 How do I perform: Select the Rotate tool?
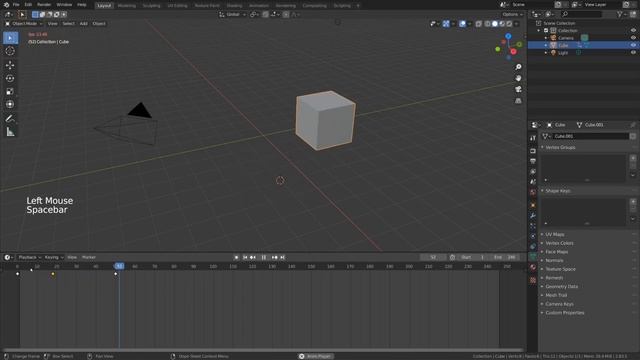click(x=11, y=78)
